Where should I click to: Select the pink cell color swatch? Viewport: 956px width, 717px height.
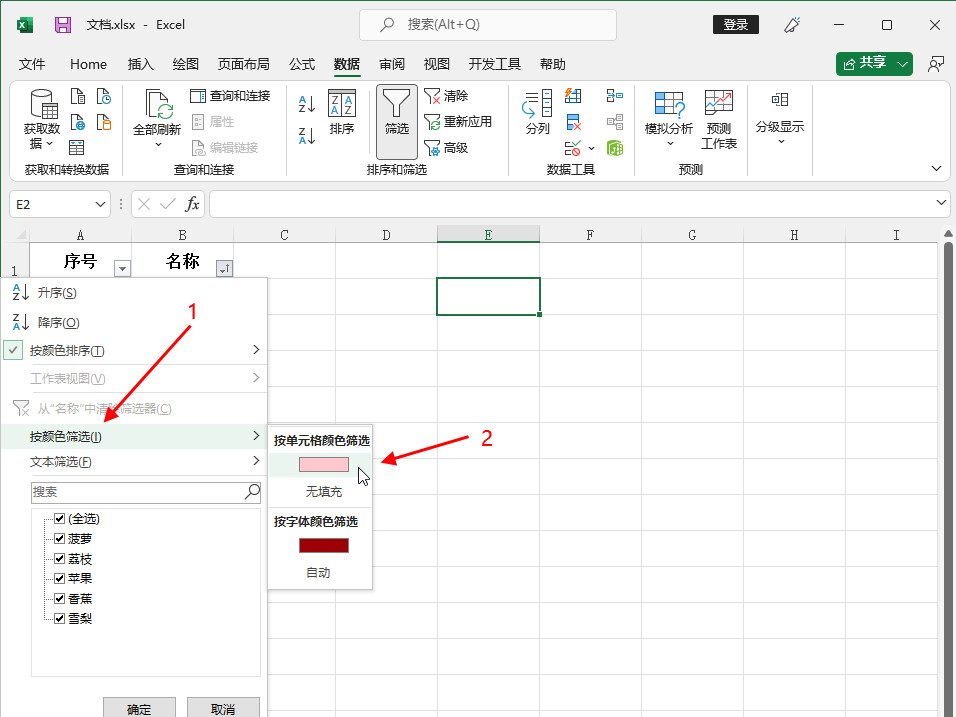323,465
